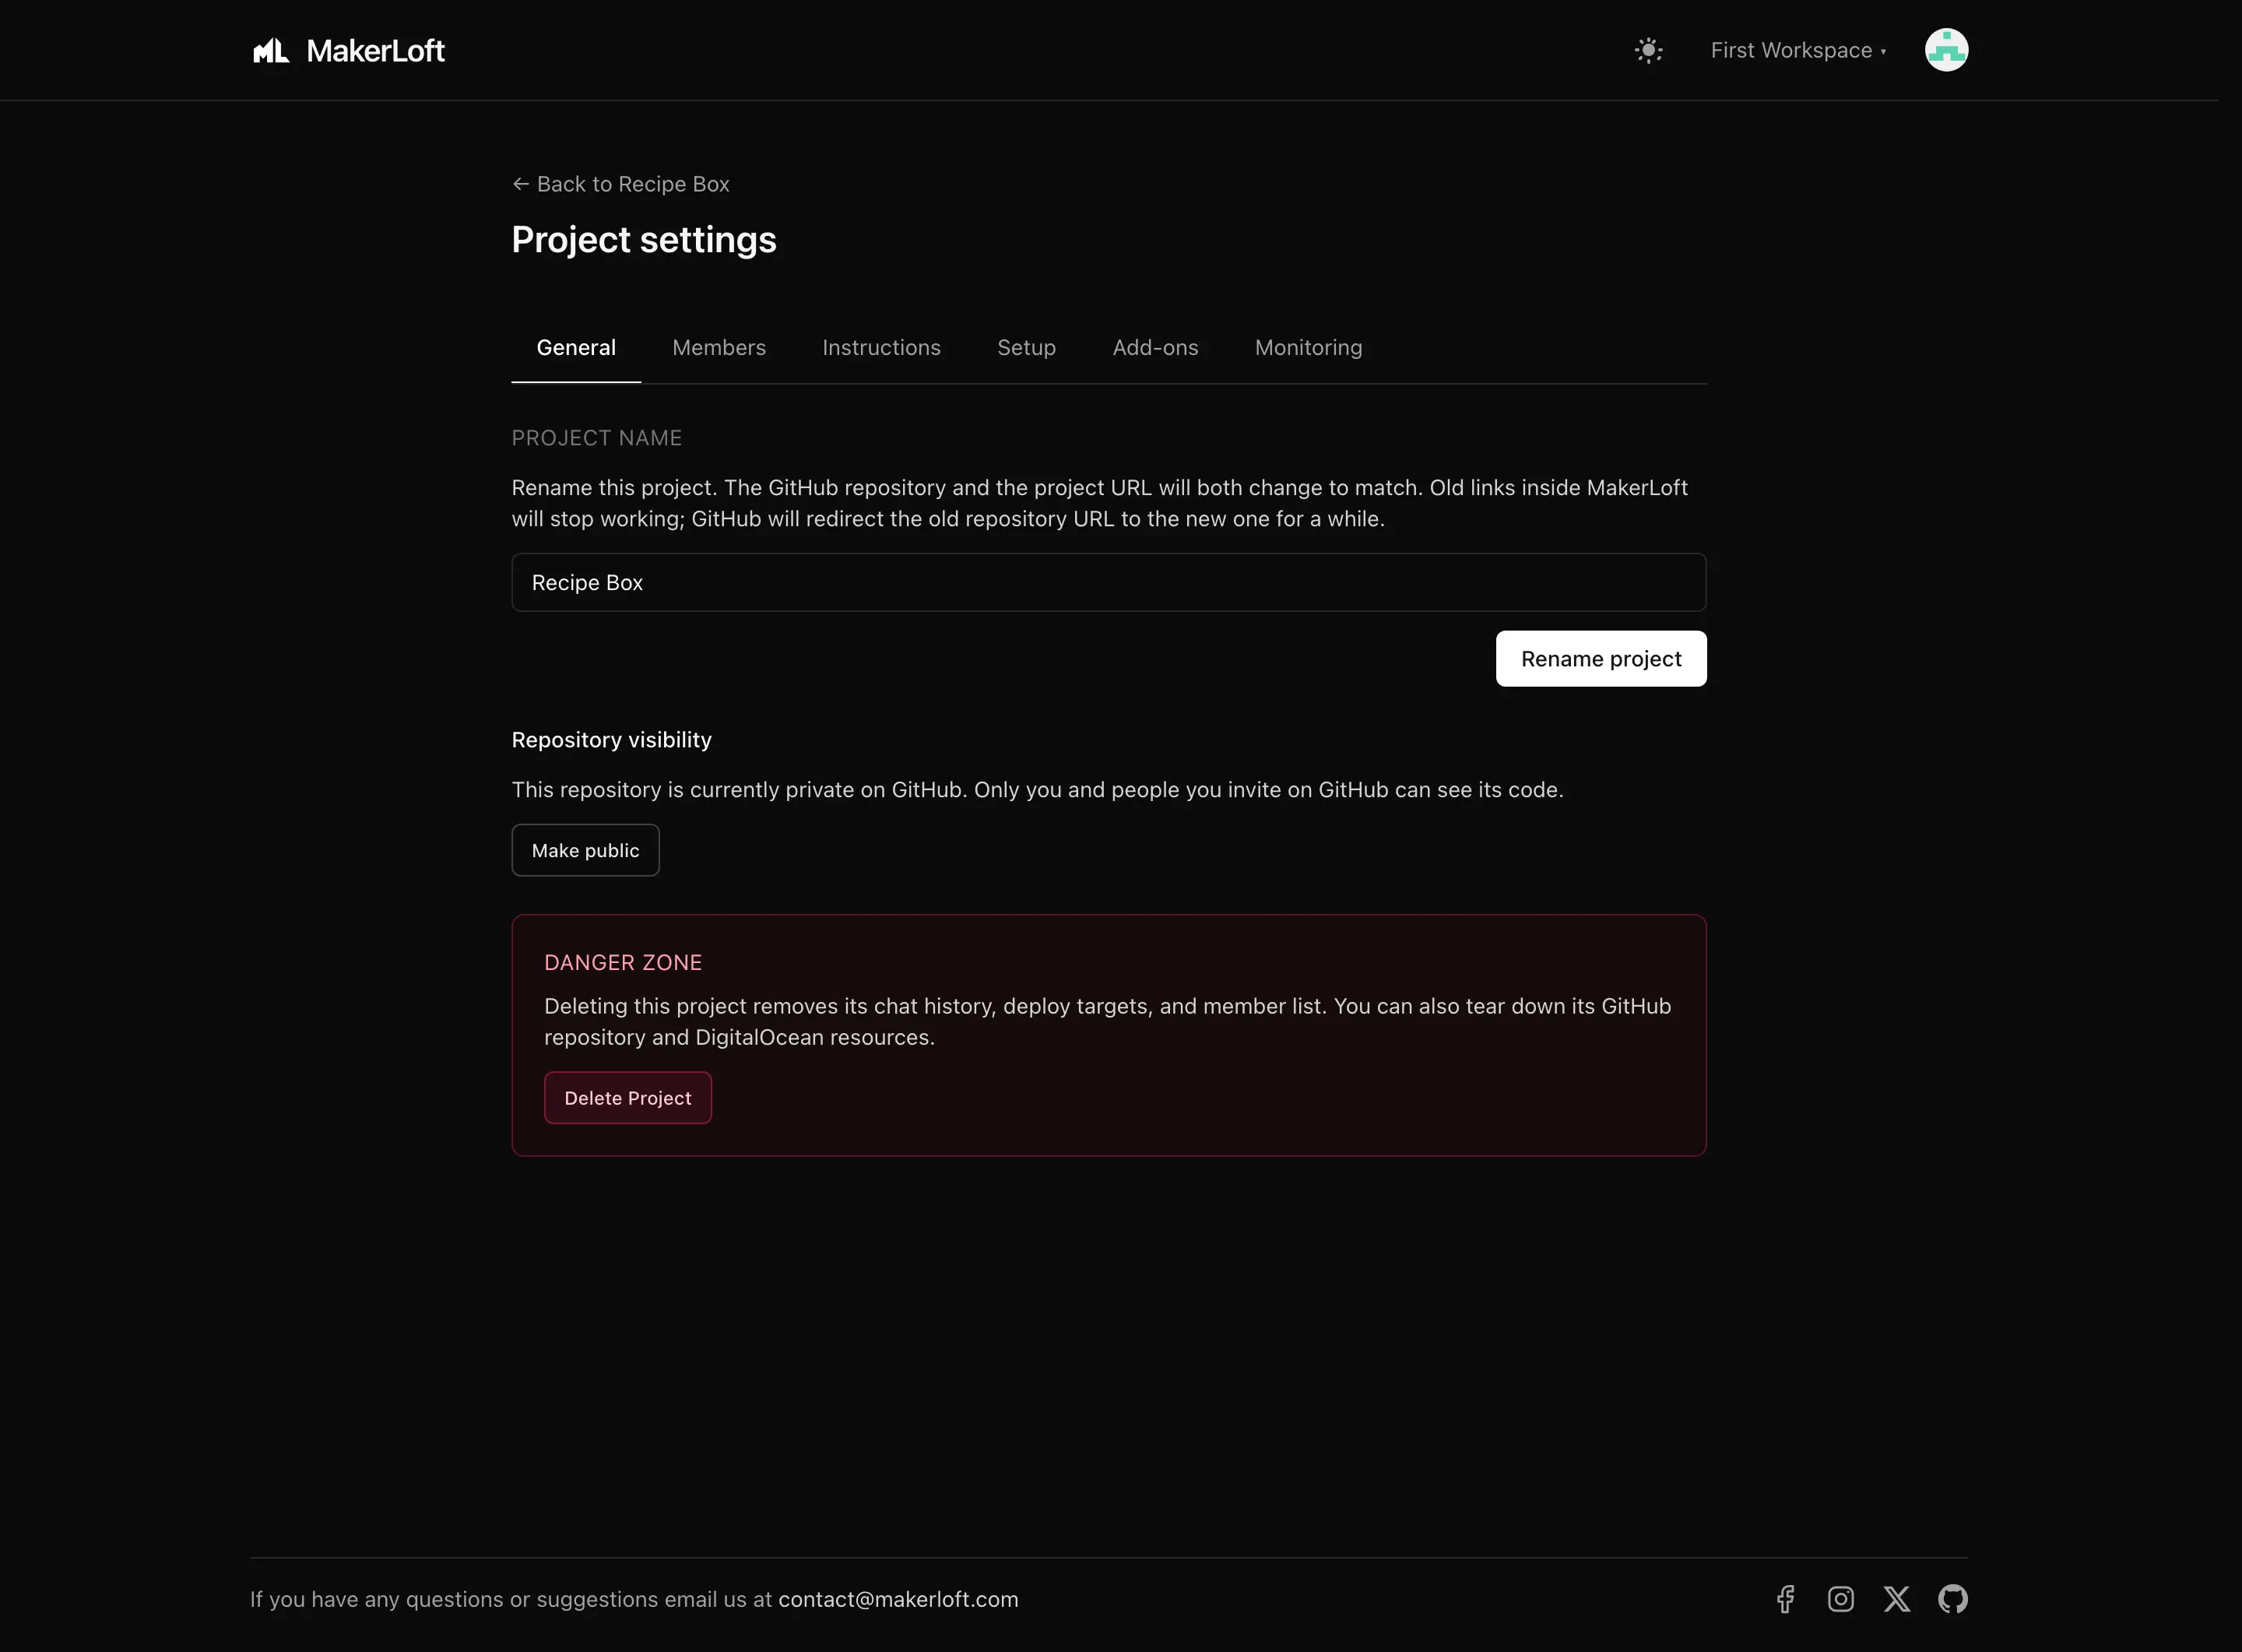Open the Instagram icon in footer
Viewport: 2242px width, 1652px height.
(x=1840, y=1598)
